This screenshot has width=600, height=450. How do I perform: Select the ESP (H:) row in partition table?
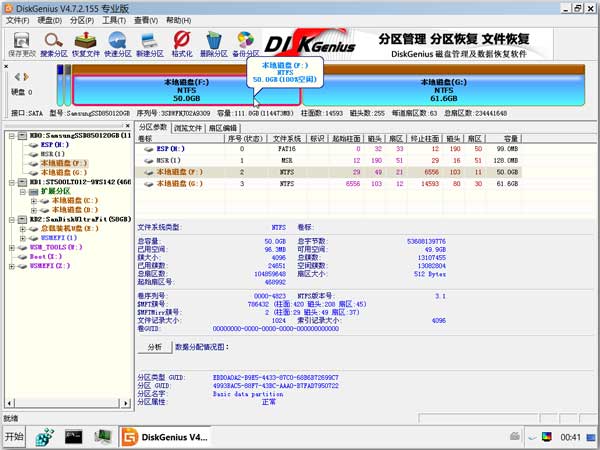point(328,149)
